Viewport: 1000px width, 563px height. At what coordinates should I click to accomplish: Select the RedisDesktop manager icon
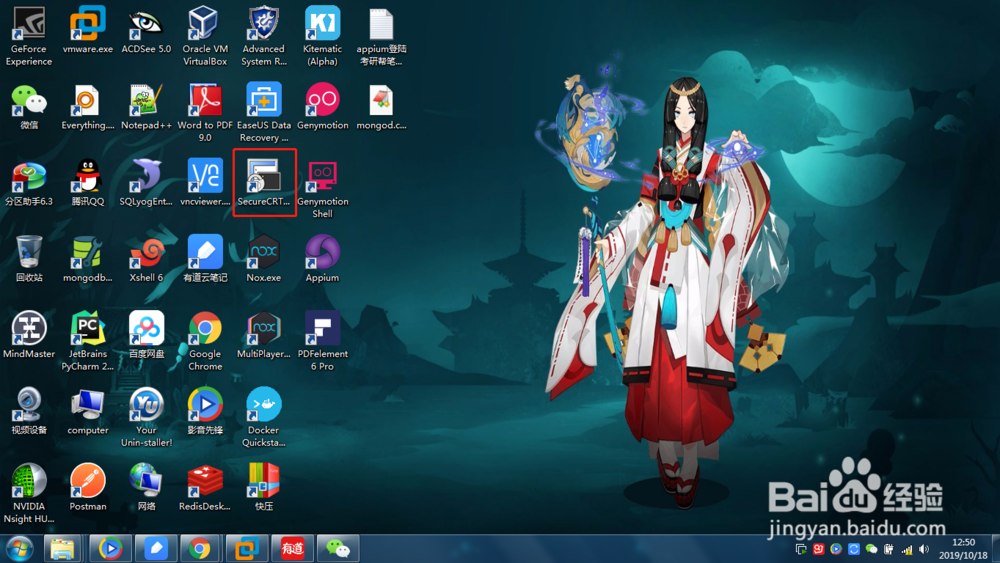205,487
